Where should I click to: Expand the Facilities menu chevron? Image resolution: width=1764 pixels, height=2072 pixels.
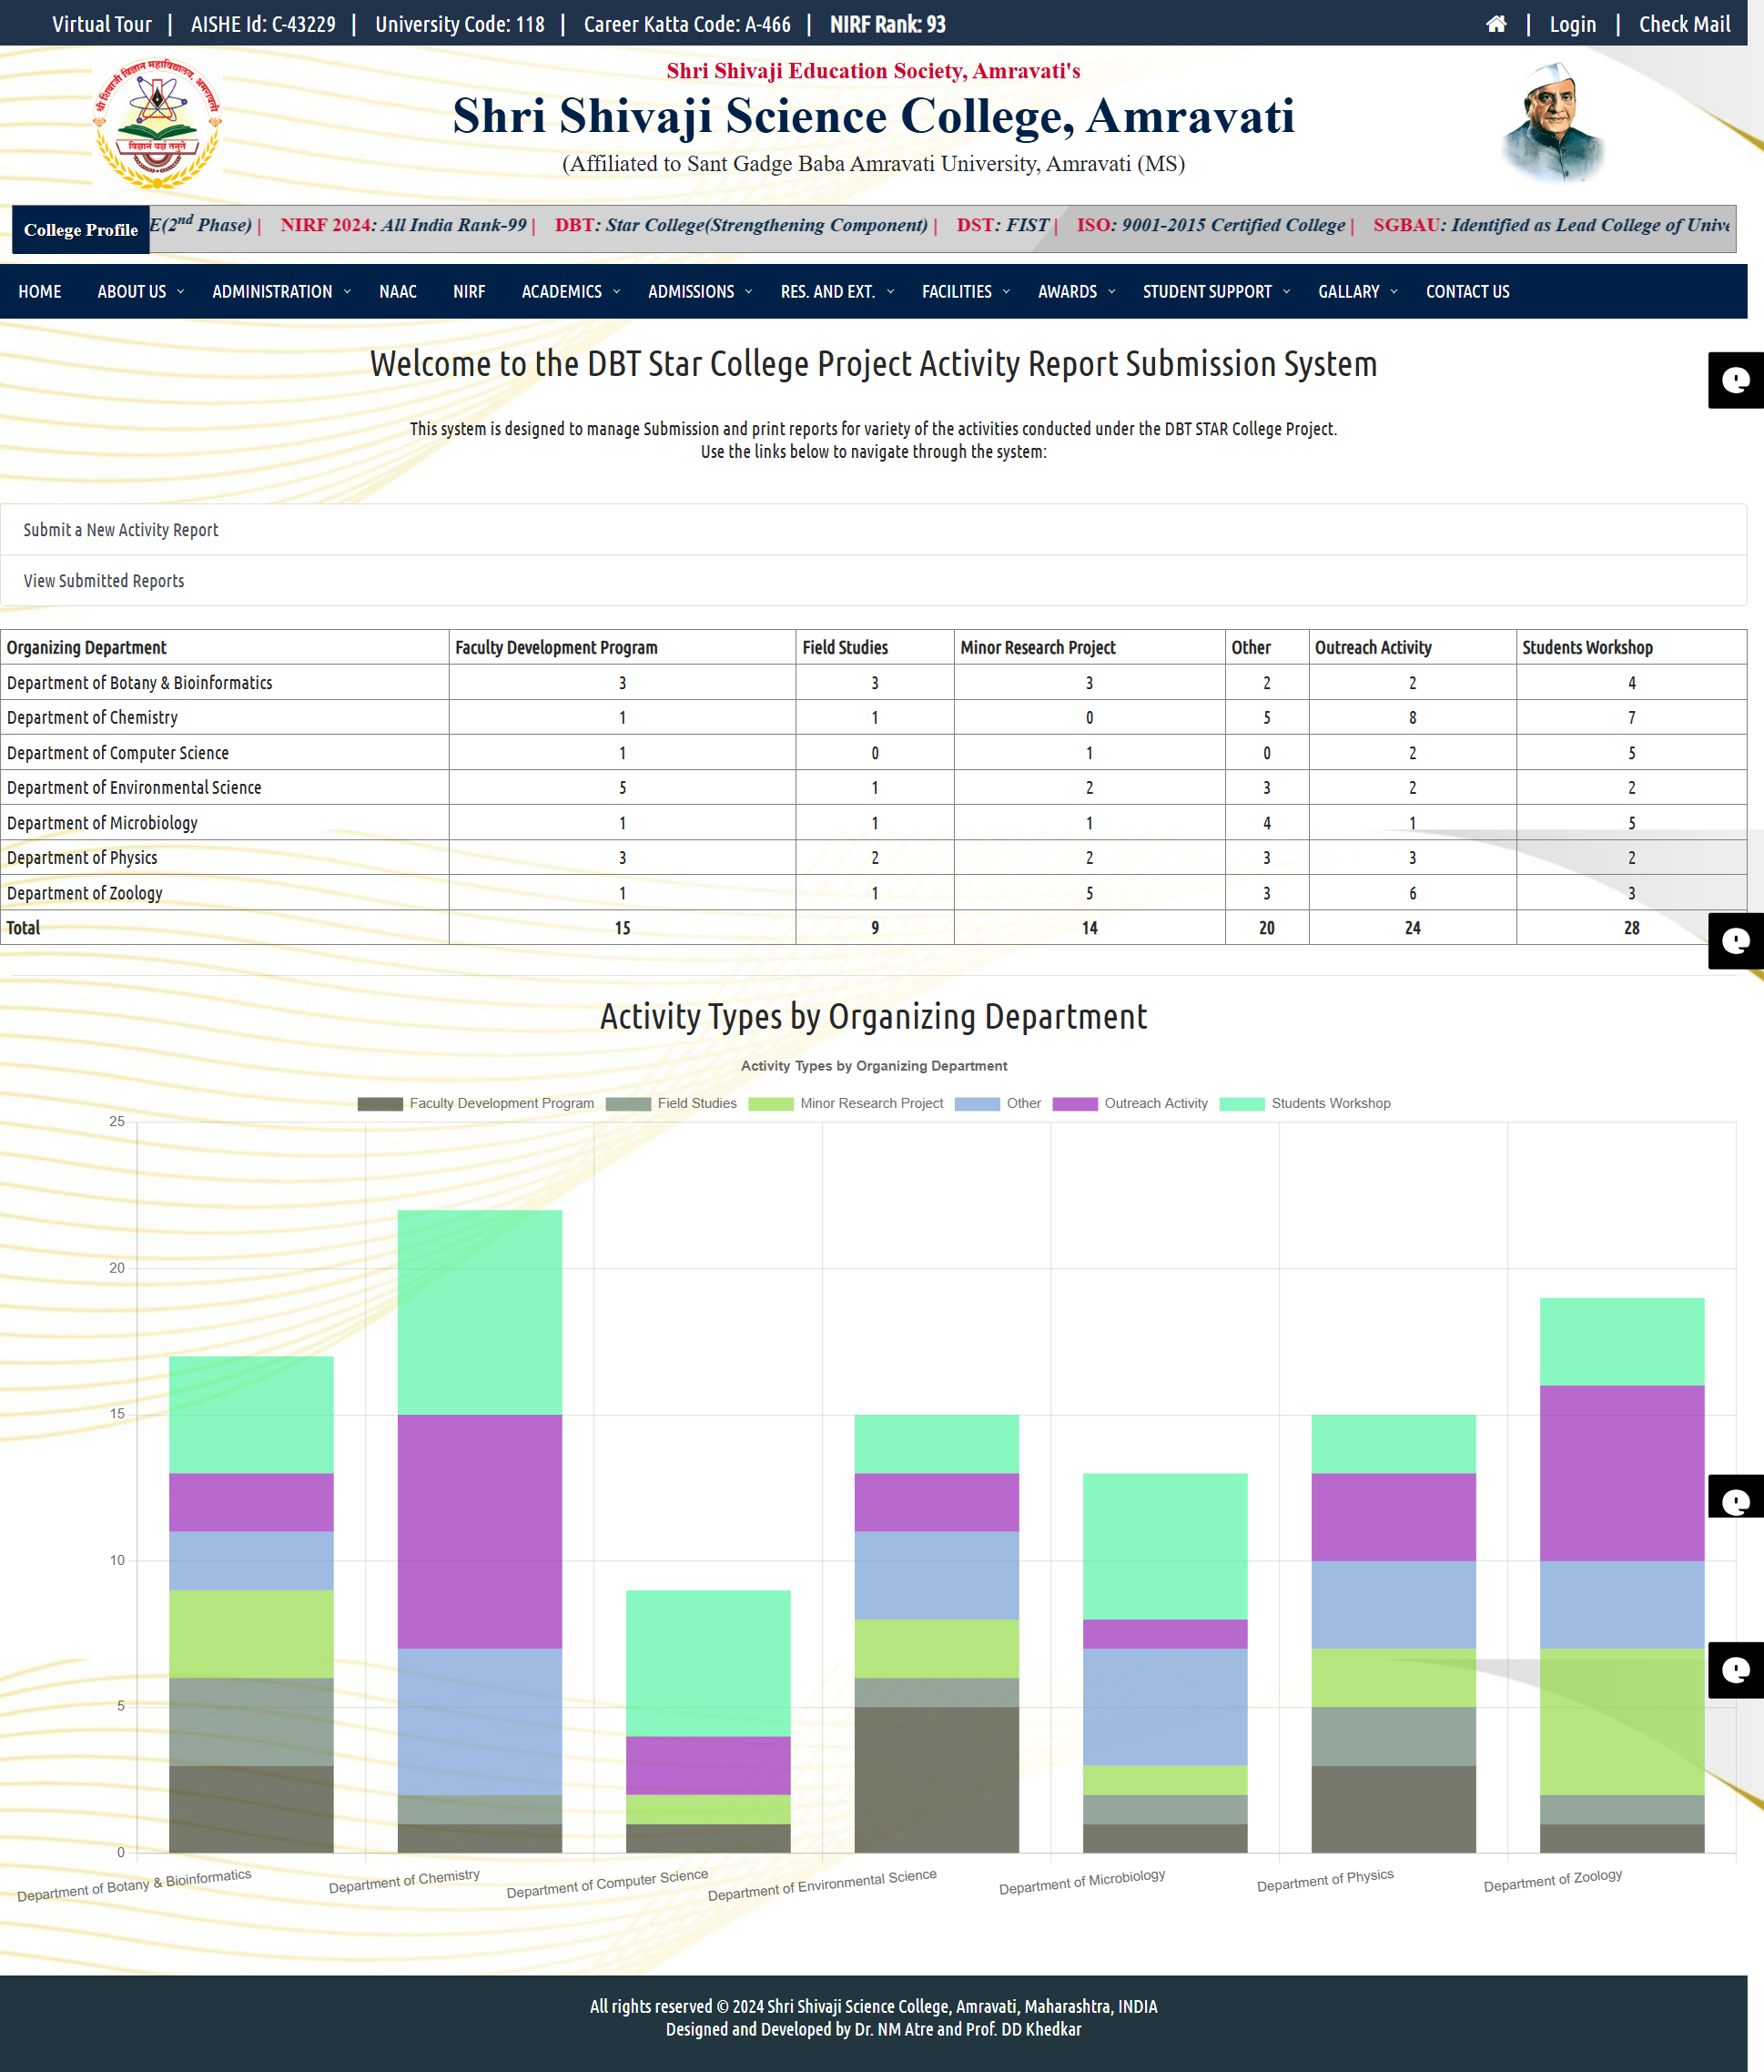[x=1006, y=292]
